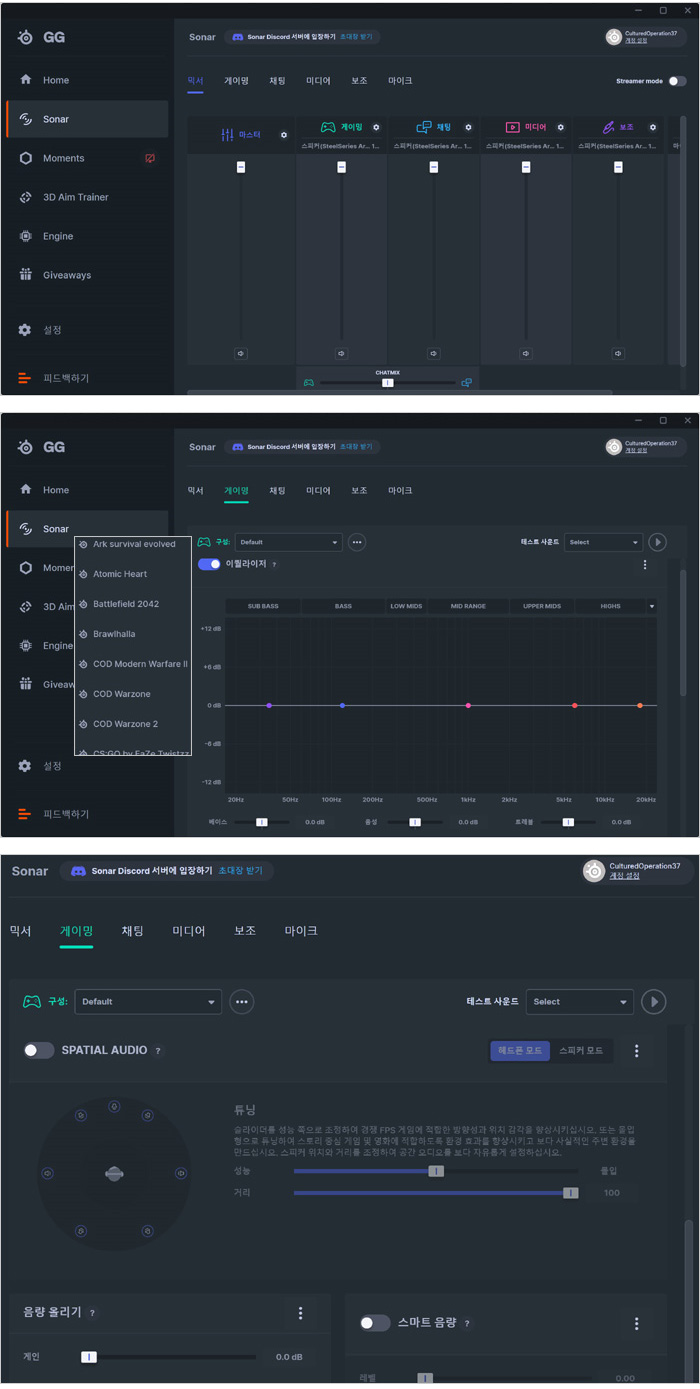Click the 스마트 음량 help question mark icon
Screen dimensions: 700x1389
tap(466, 1323)
